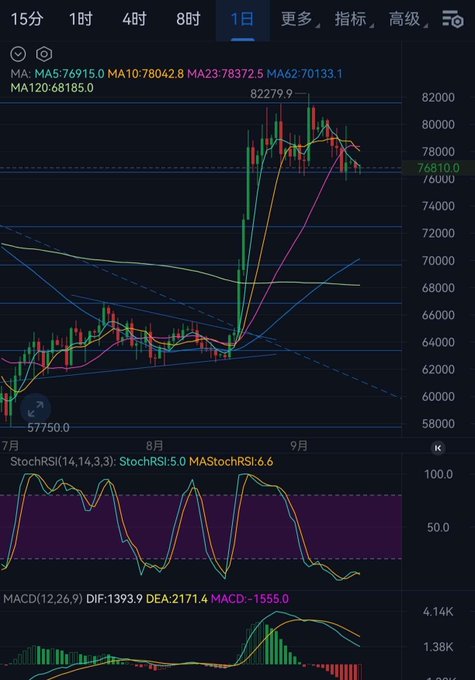Screen dimensions: 475x680
Task: Click the MA62:70133.1 legend value
Action: pos(304,74)
